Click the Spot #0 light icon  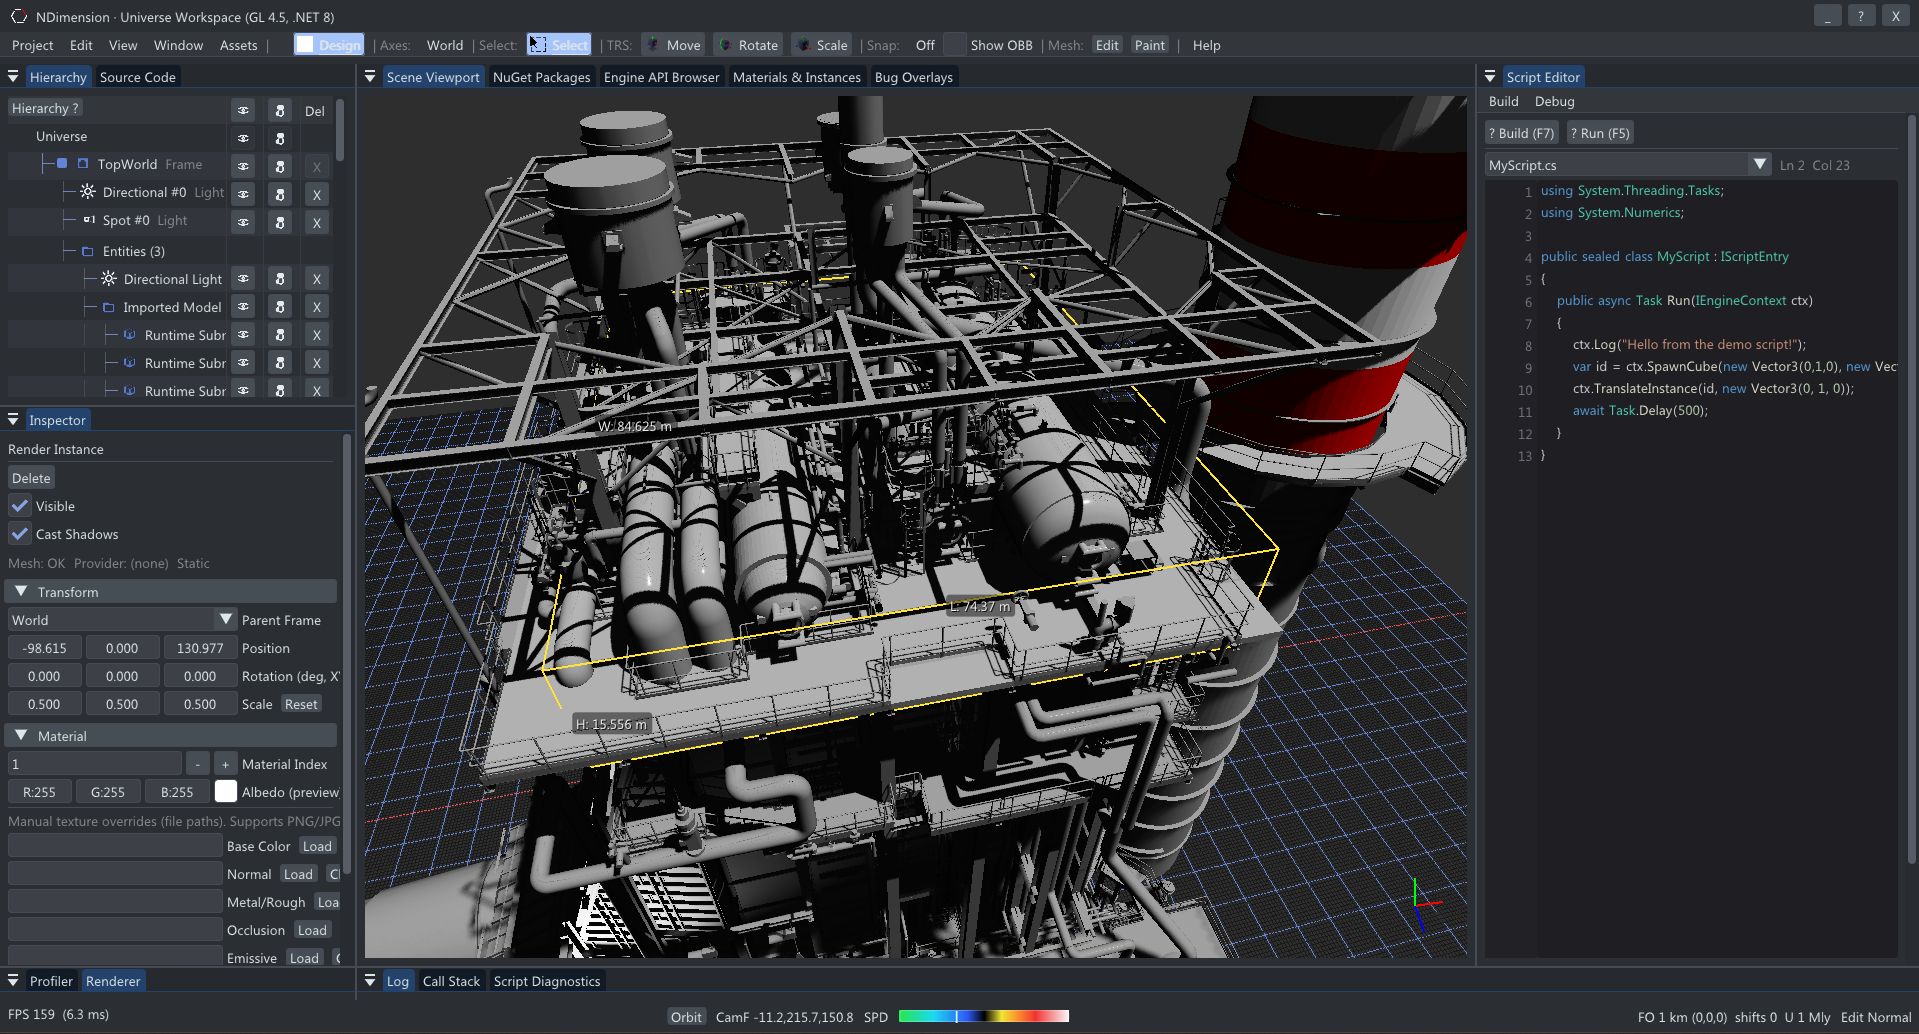coord(88,220)
